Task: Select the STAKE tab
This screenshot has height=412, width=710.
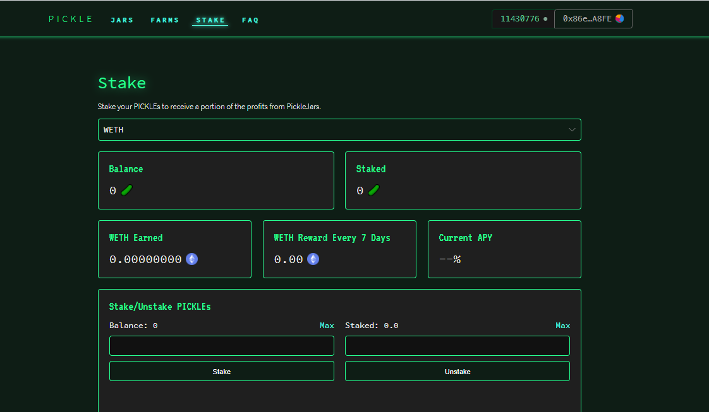Action: [210, 20]
